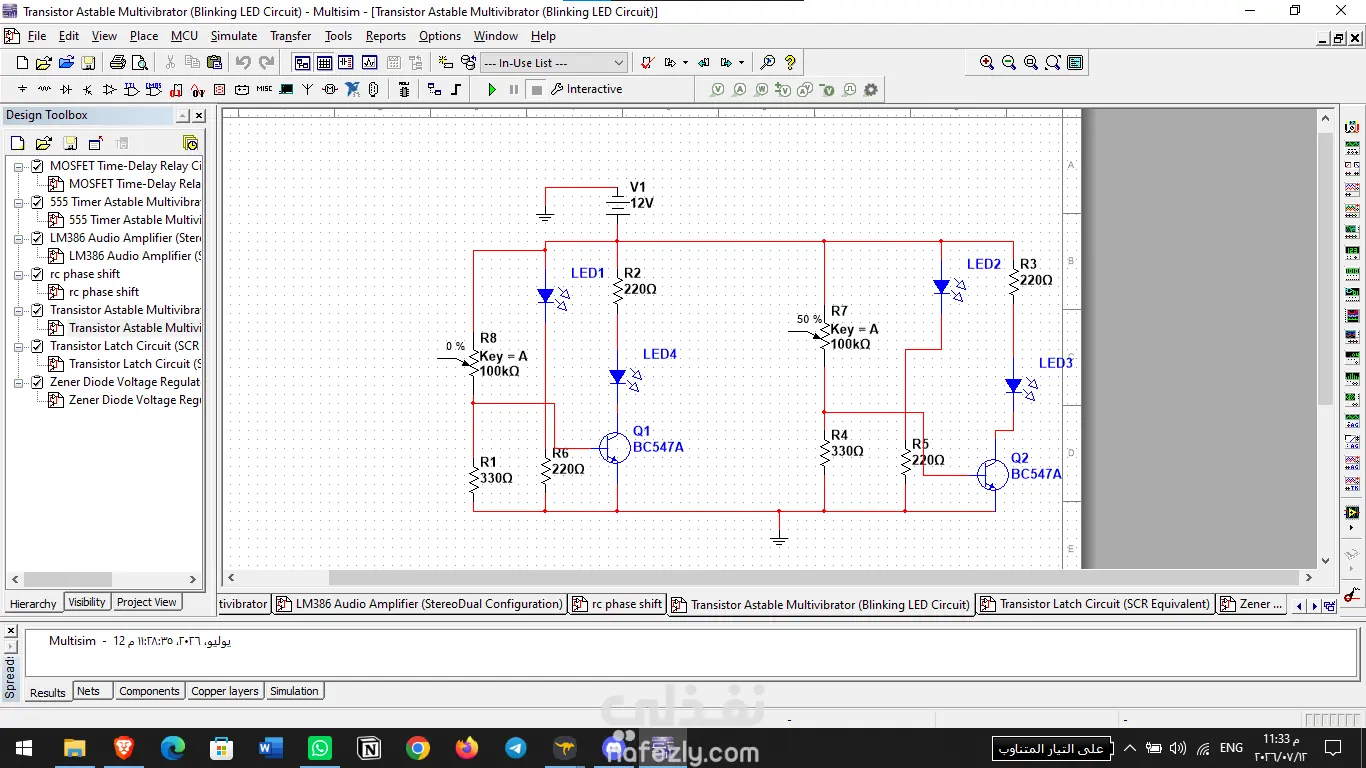The width and height of the screenshot is (1366, 768).
Task: Open the Copper layers tab
Action: point(225,691)
